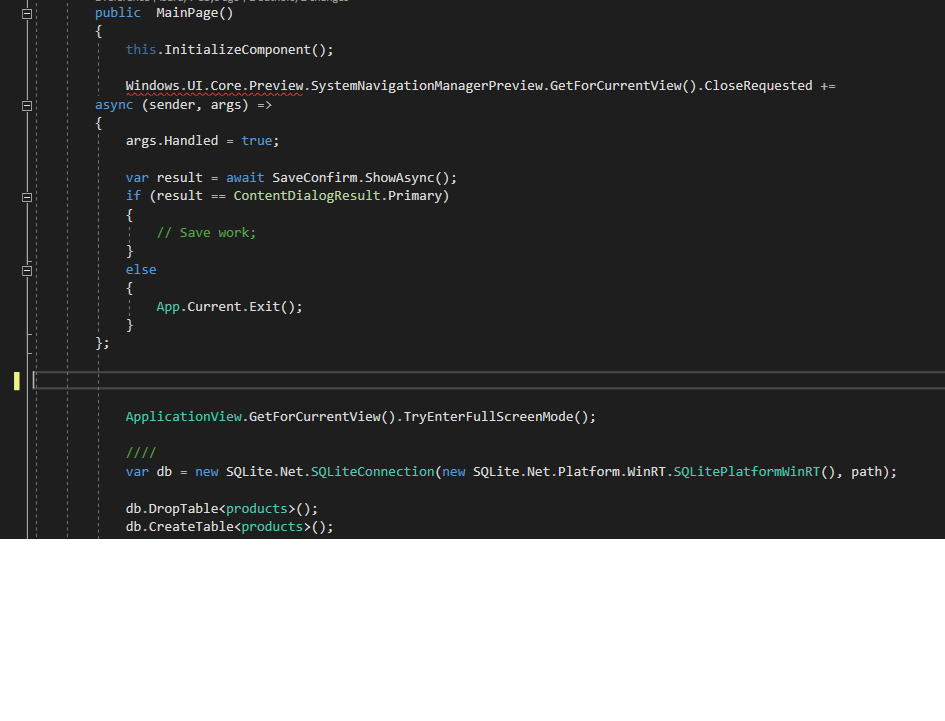Click the this keyword
The height and width of the screenshot is (721, 945).
[141, 49]
